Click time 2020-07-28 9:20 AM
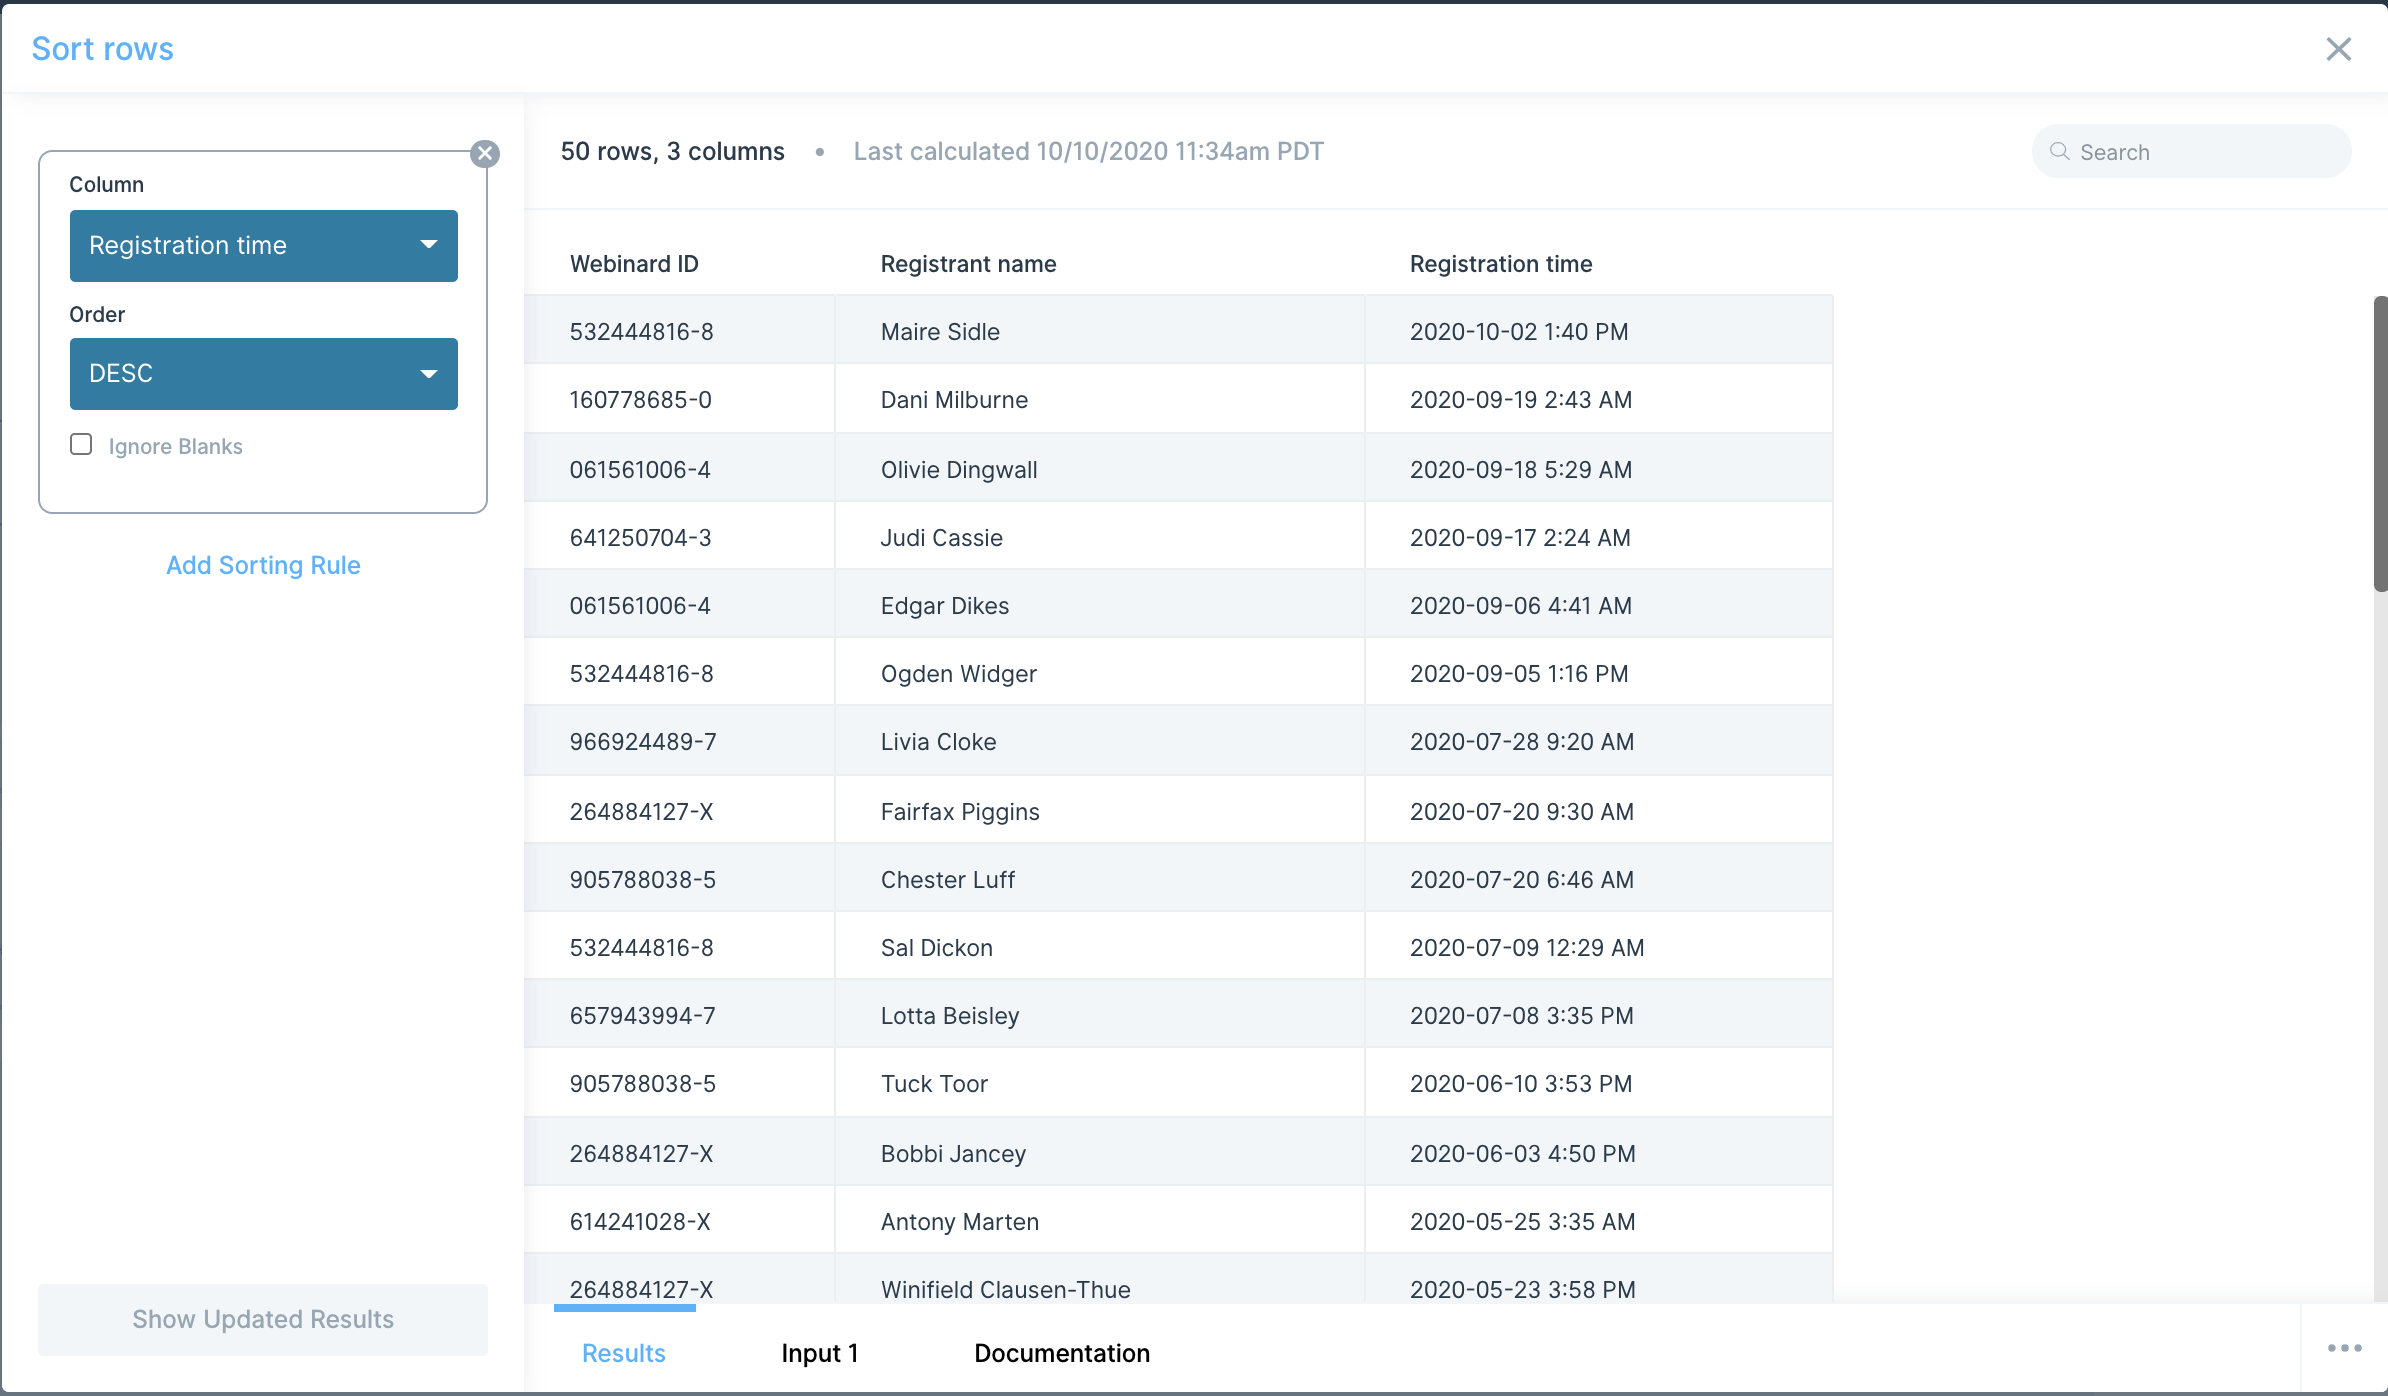The width and height of the screenshot is (2388, 1396). (1522, 741)
